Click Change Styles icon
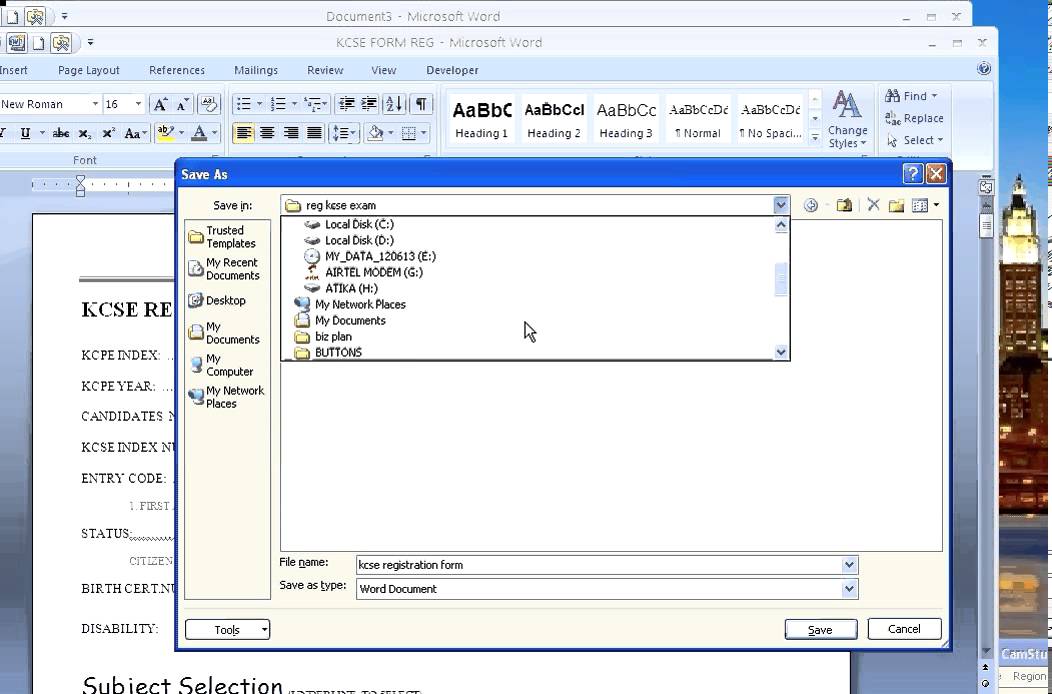Screen dimensions: 1052x694 tap(847, 119)
